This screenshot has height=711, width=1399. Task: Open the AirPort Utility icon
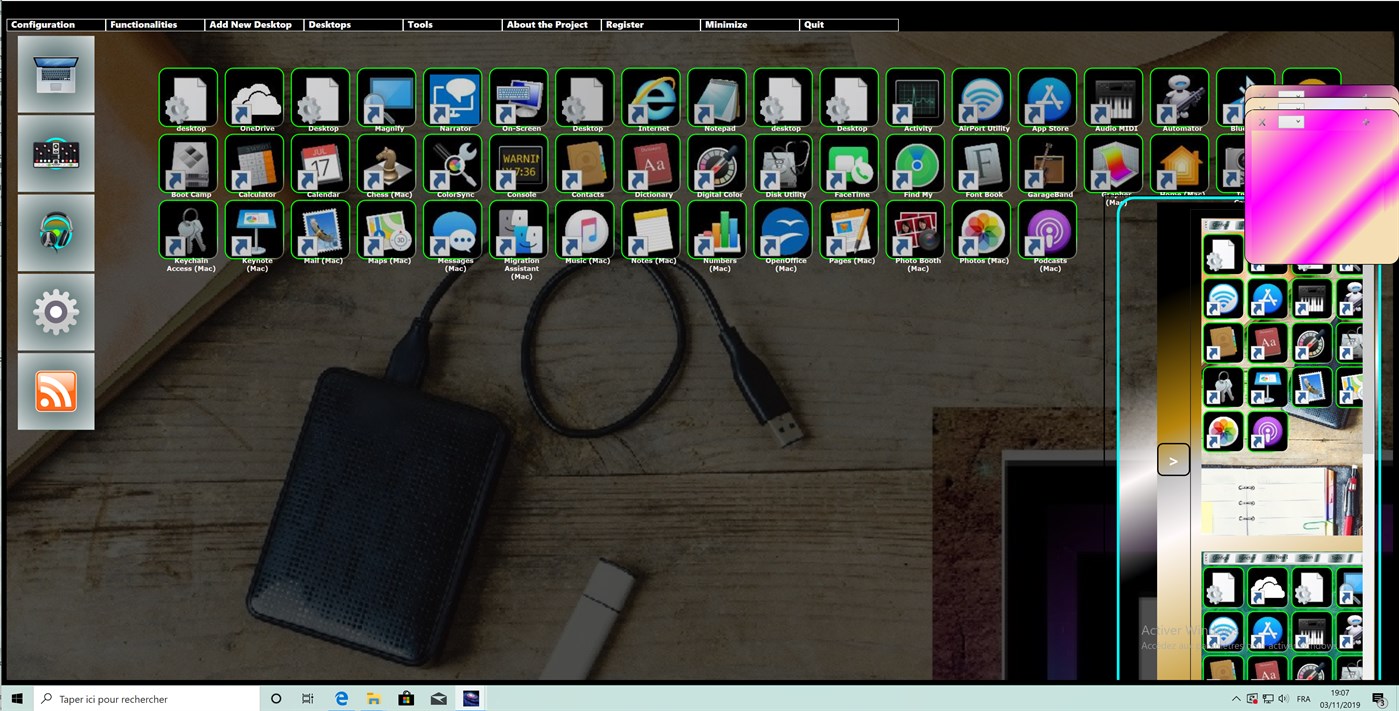982,97
